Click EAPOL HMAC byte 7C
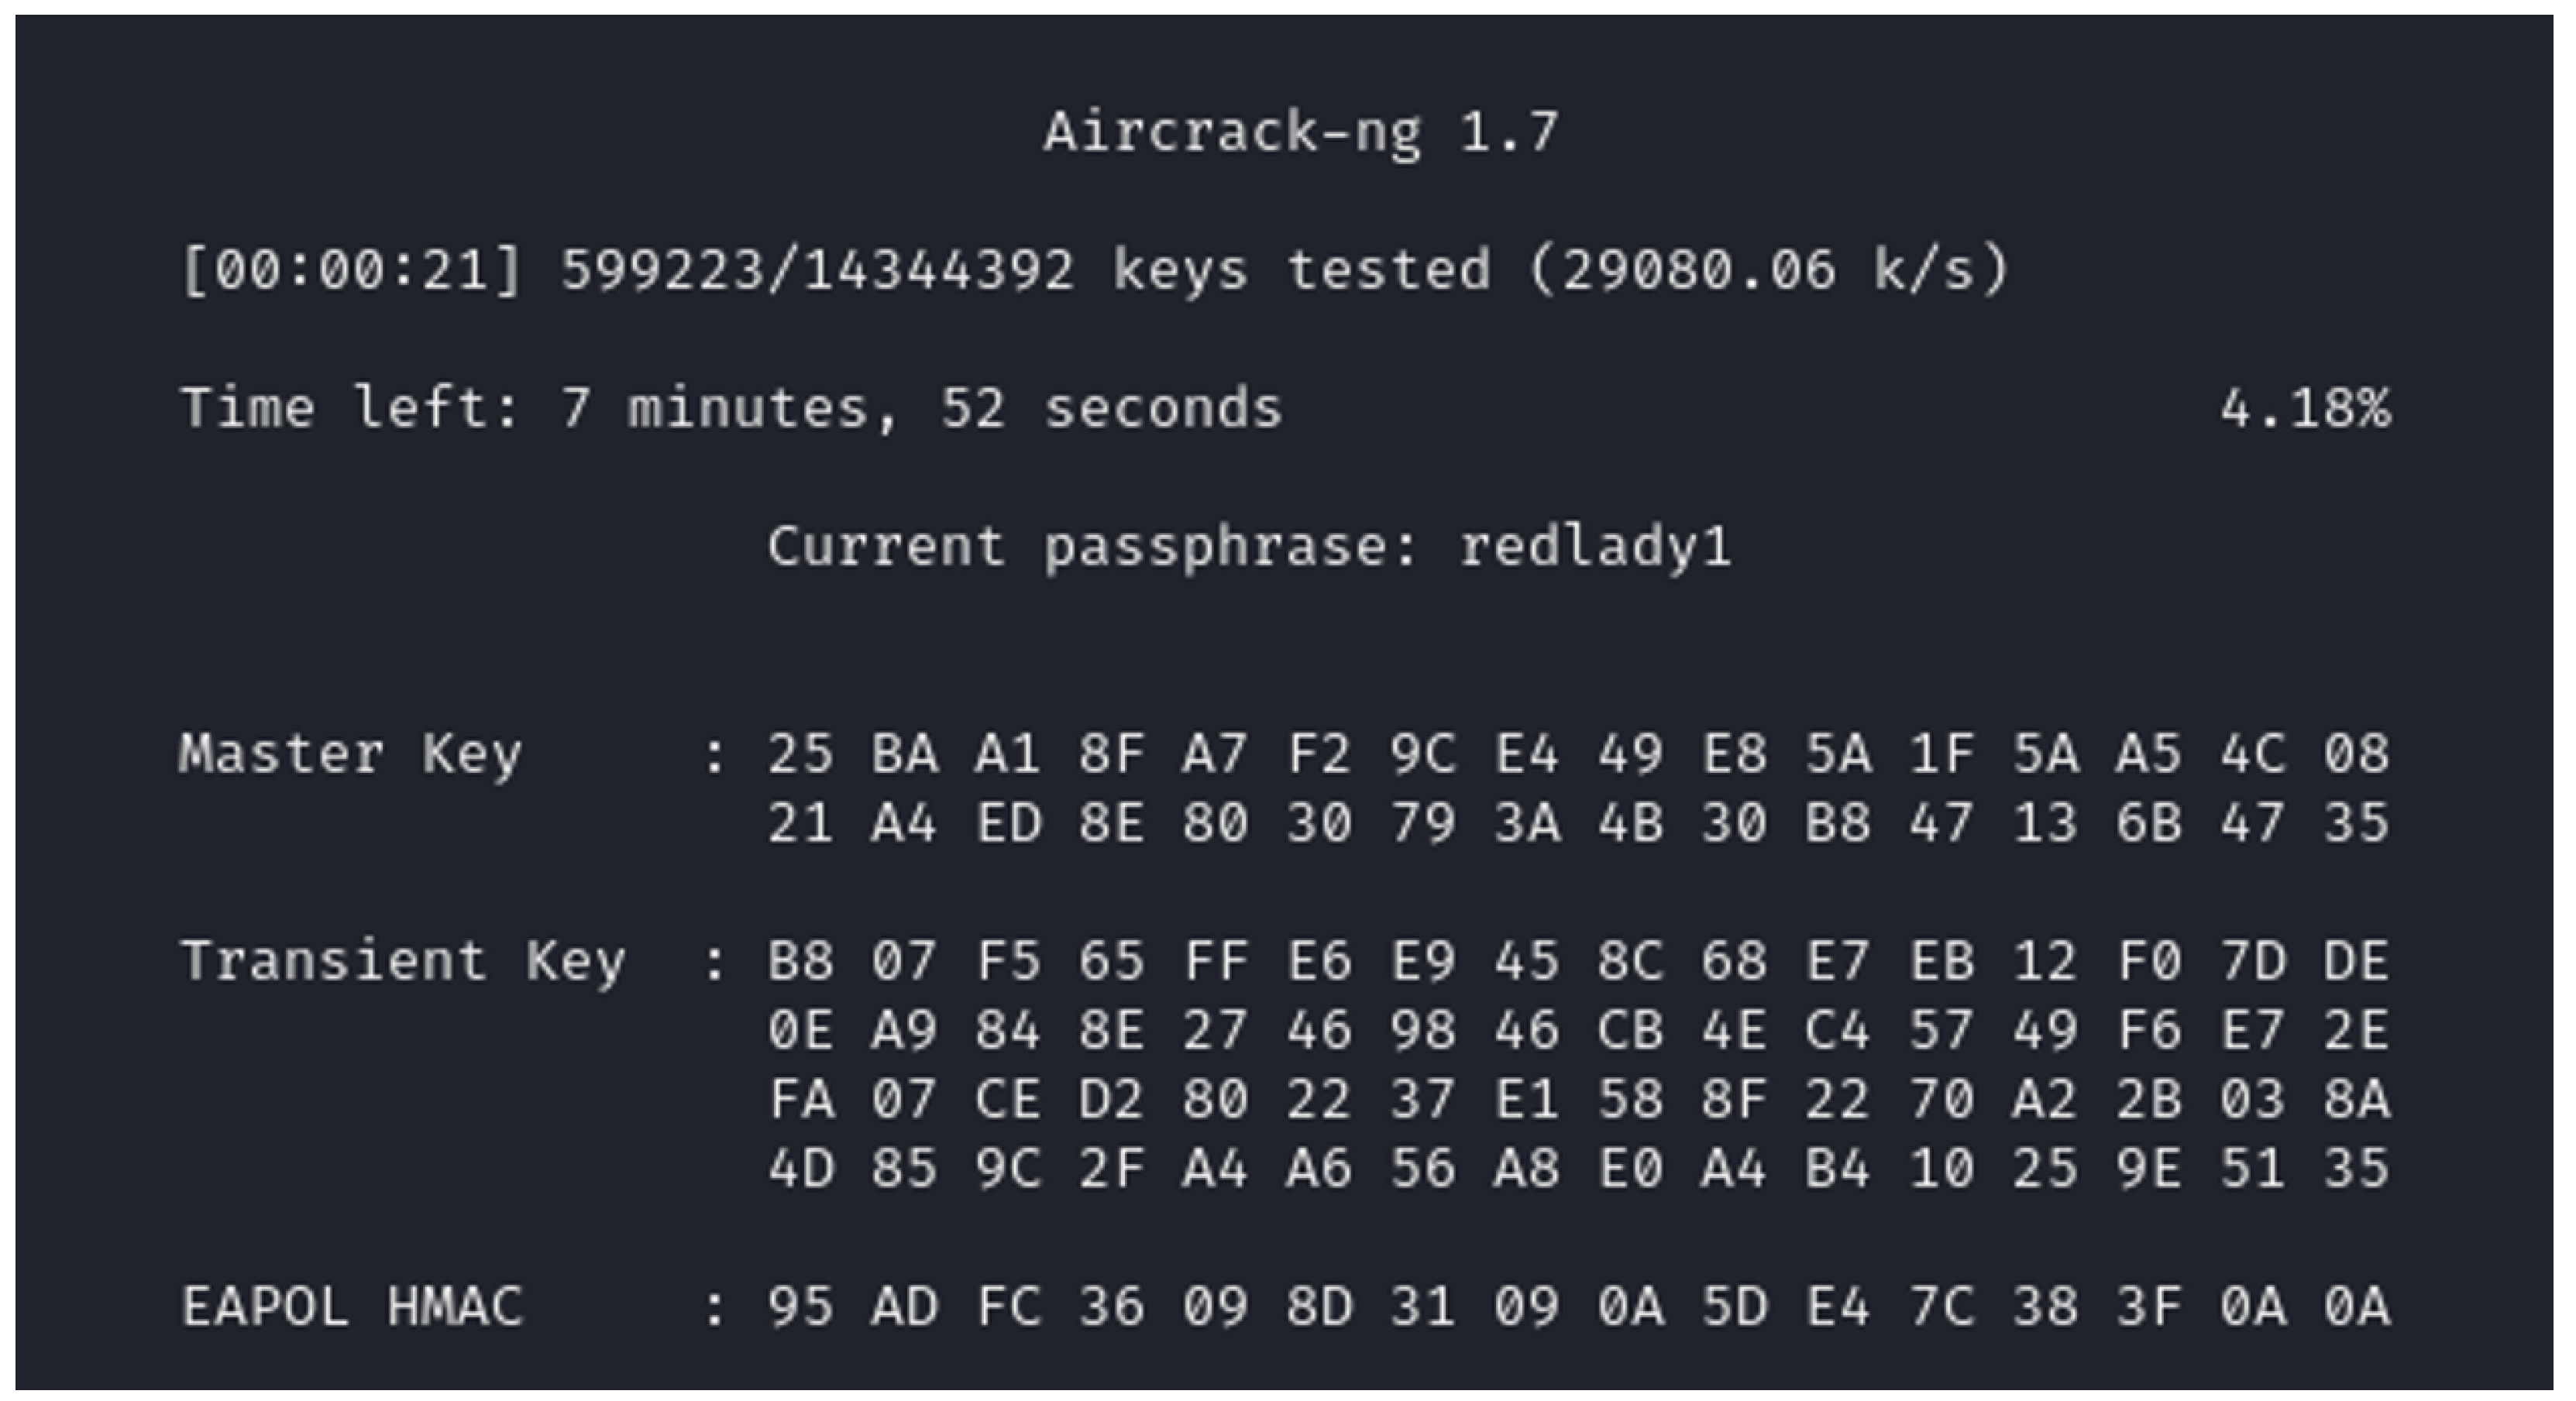 [1942, 1306]
